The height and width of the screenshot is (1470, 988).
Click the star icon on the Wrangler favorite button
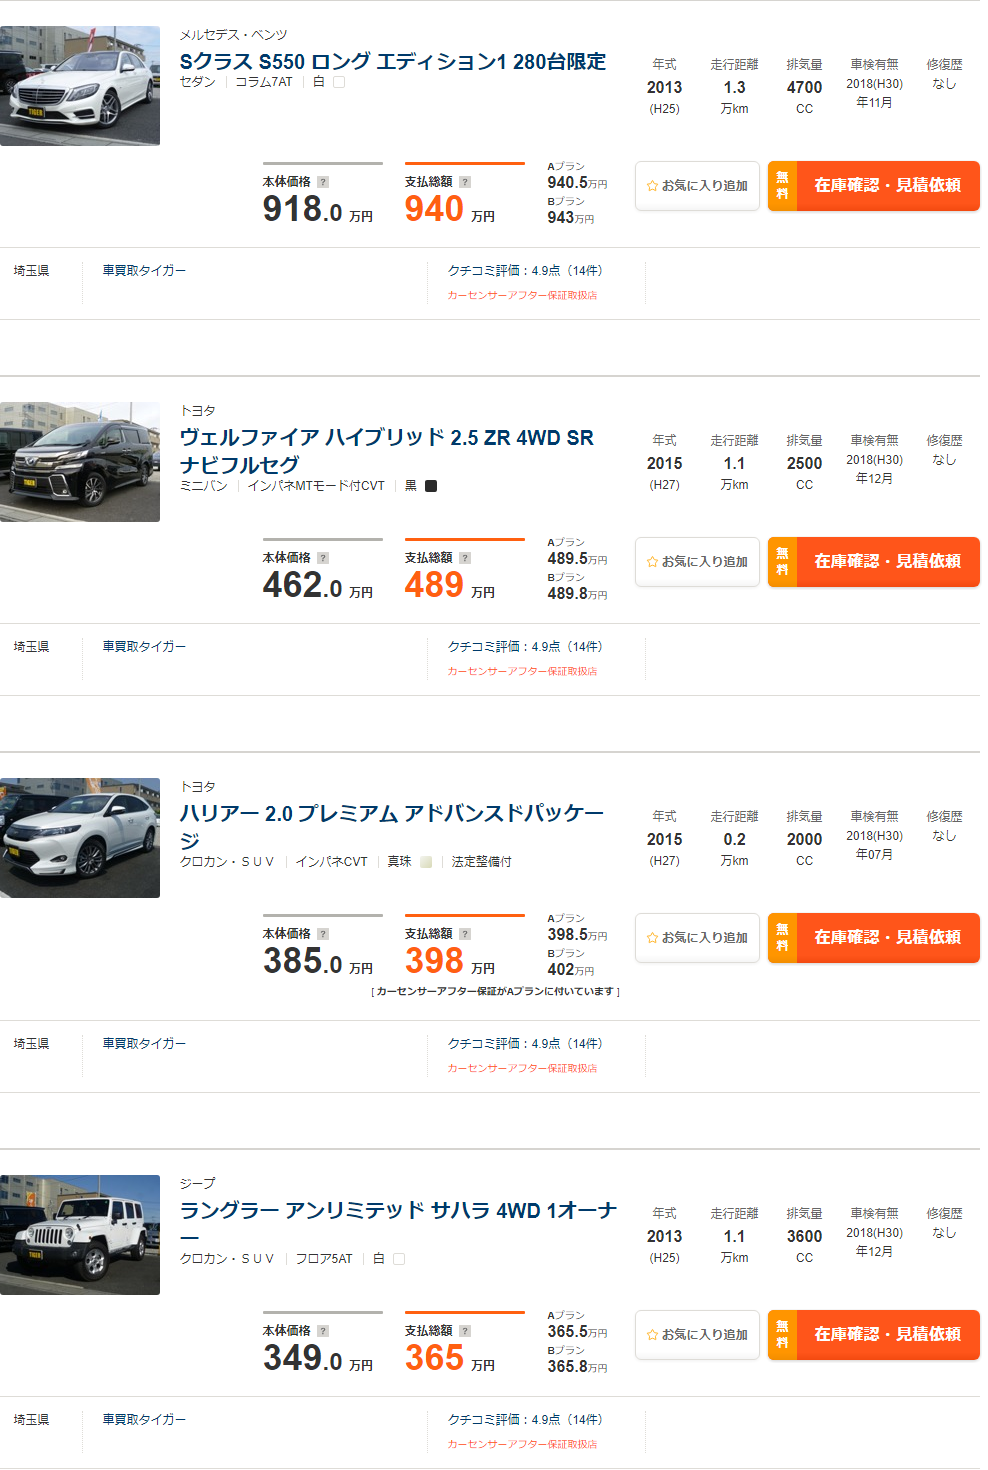[x=652, y=1334]
